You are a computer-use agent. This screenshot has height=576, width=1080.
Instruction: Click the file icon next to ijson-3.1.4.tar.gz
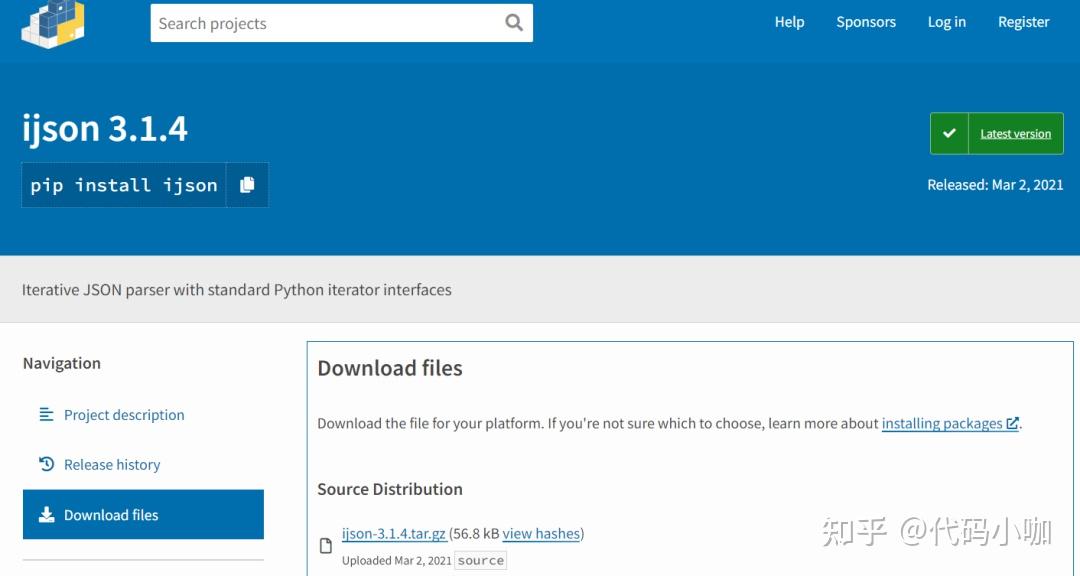(x=326, y=544)
